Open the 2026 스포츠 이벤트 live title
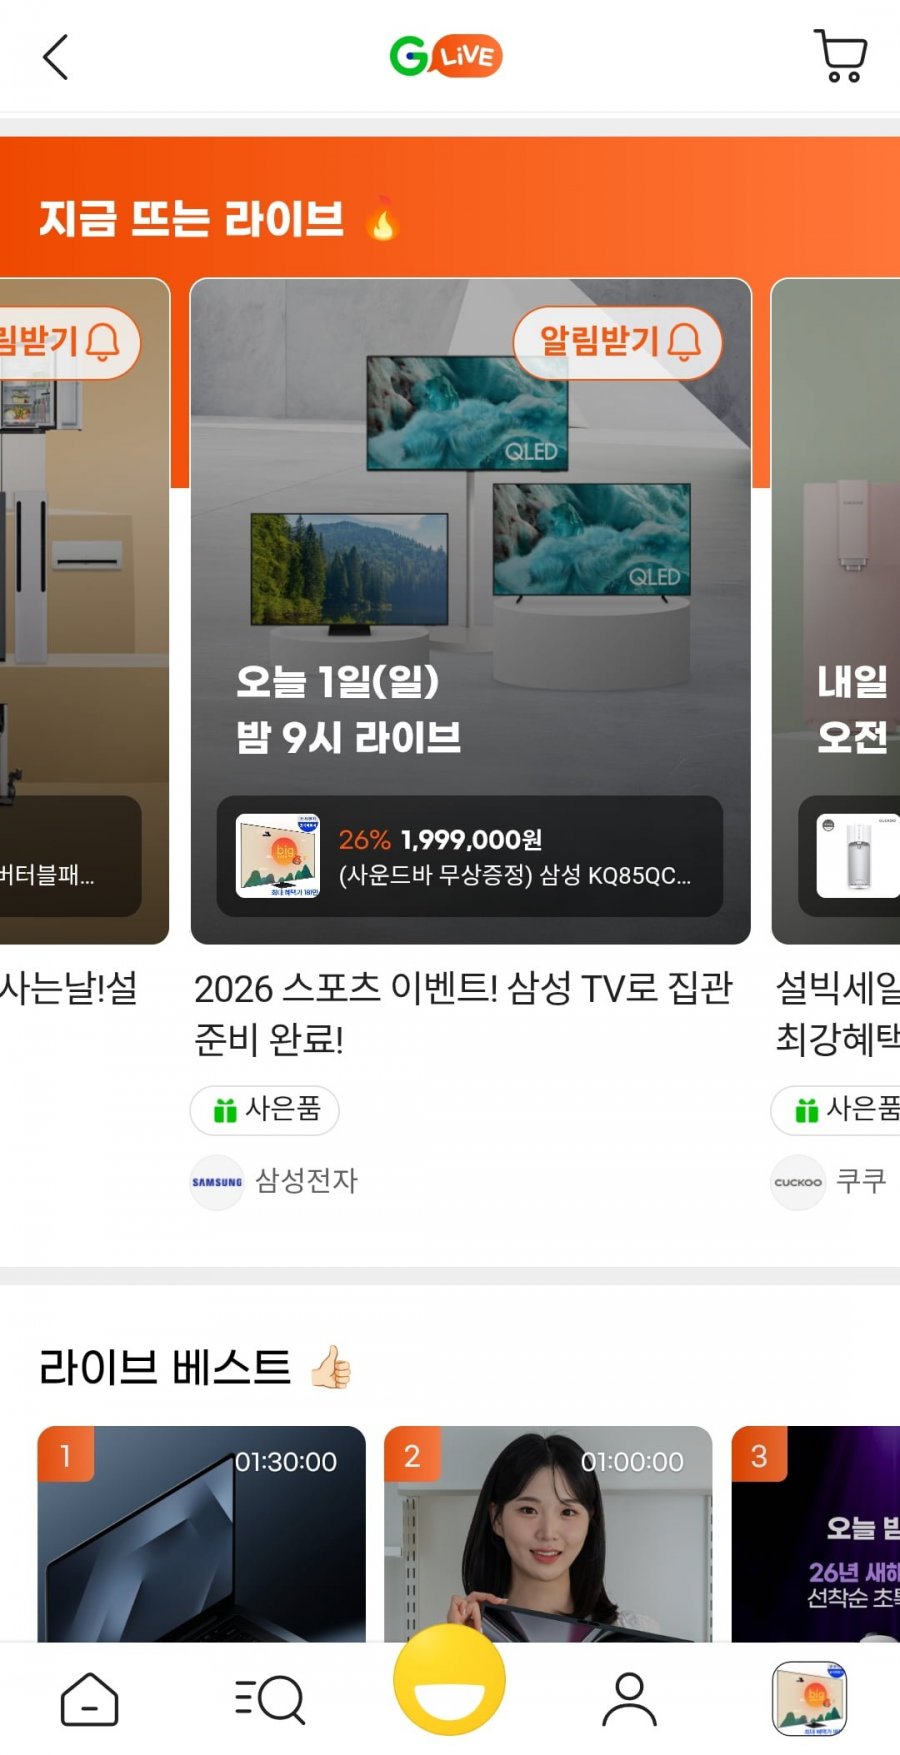This screenshot has width=900, height=1755. (x=463, y=1013)
